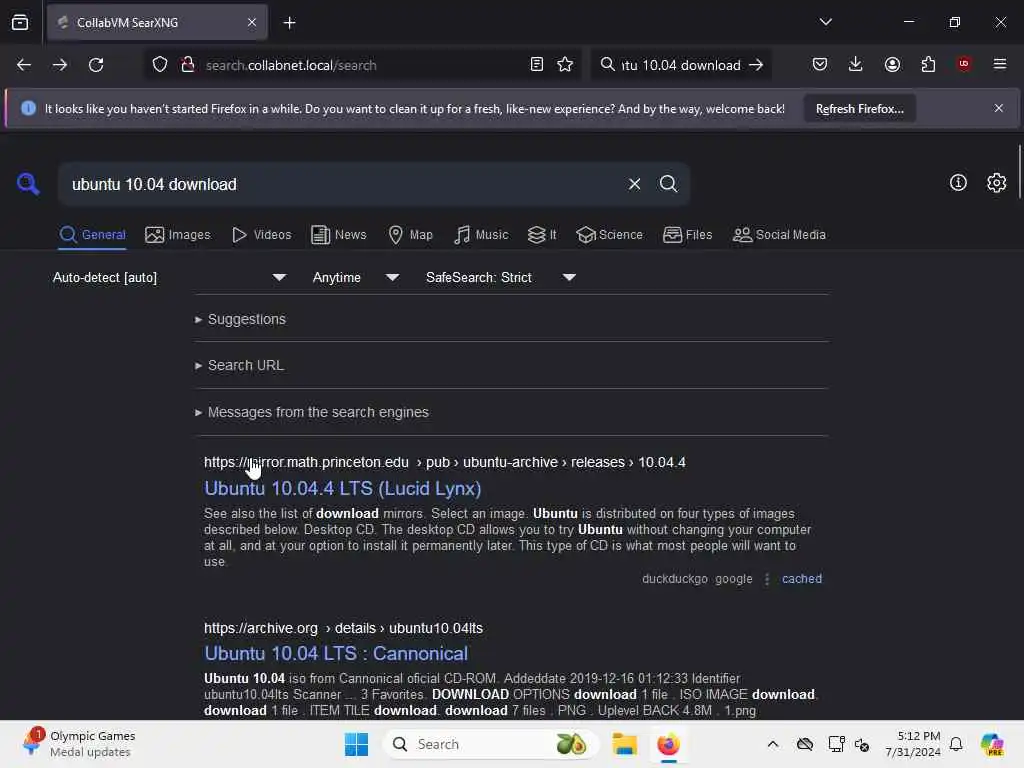Expand Messages from the search engines
Screen dimensions: 1024x768
312,413
